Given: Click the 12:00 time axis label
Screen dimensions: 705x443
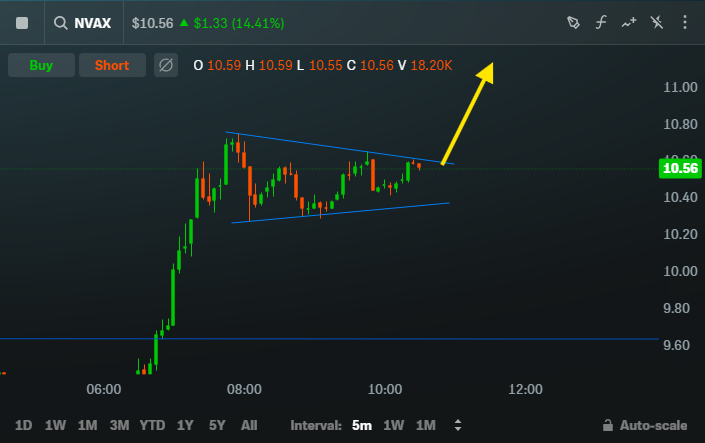Looking at the screenshot, I should [525, 389].
